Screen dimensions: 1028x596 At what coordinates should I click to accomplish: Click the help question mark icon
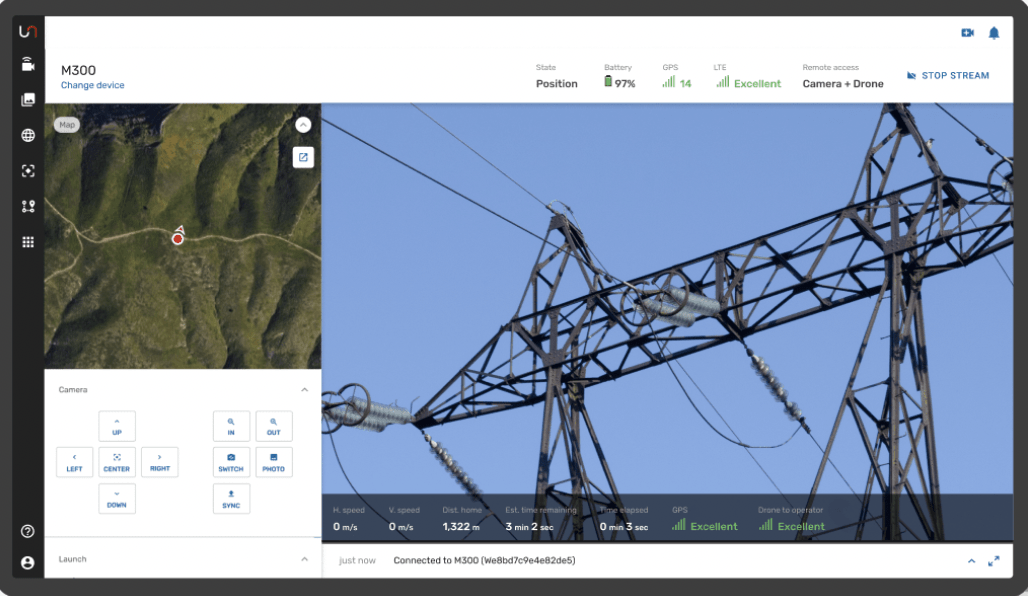tap(28, 531)
